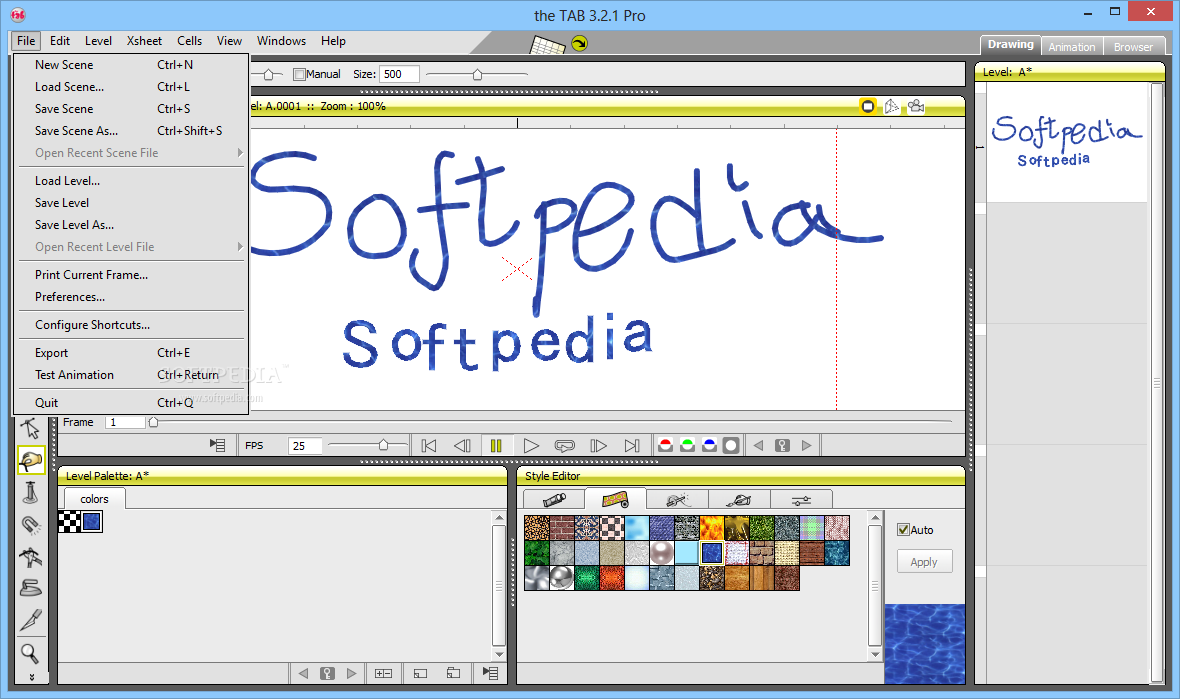
Task: Select the Iron tool
Action: (x=30, y=588)
